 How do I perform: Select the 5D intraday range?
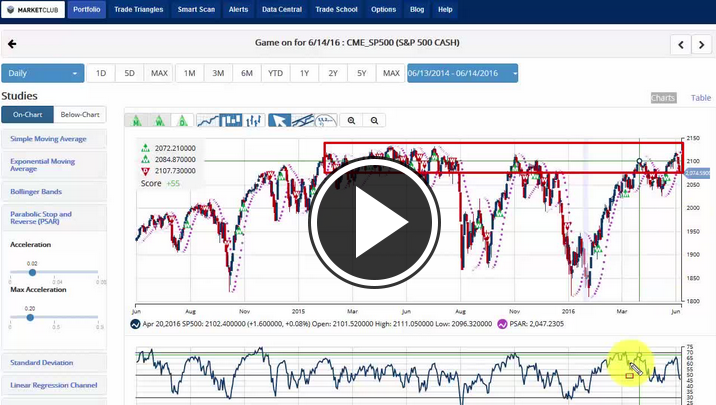click(x=130, y=73)
